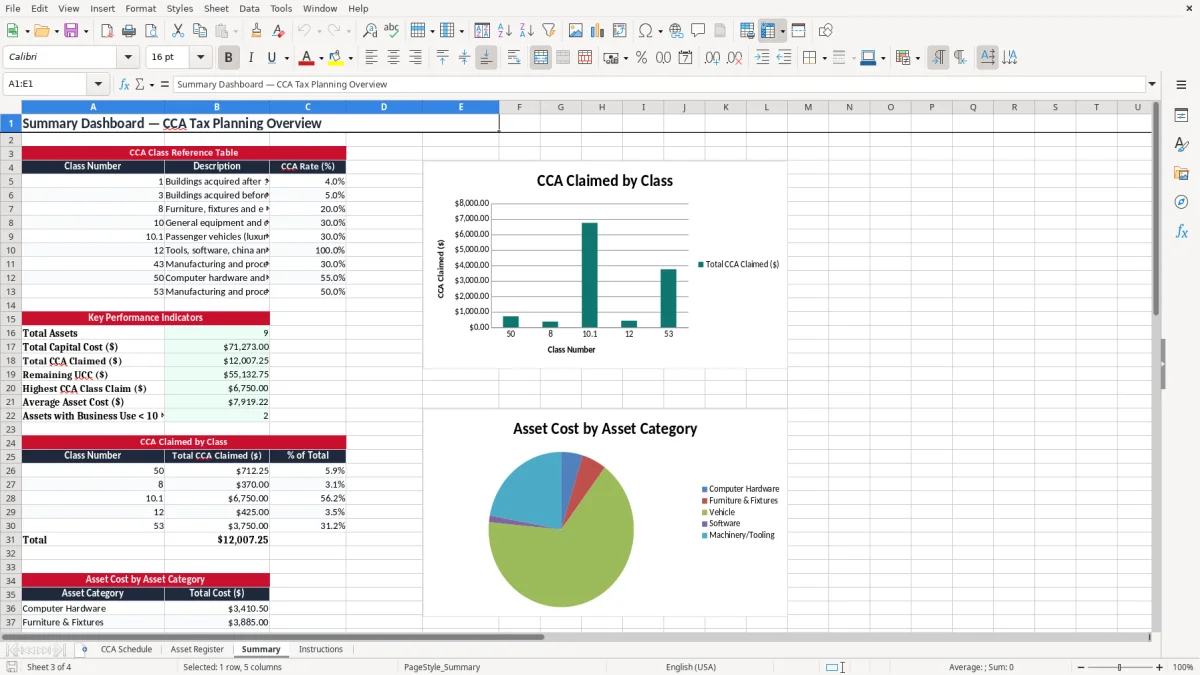Open the File menu
The image size is (1200, 675).
pyautogui.click(x=12, y=8)
